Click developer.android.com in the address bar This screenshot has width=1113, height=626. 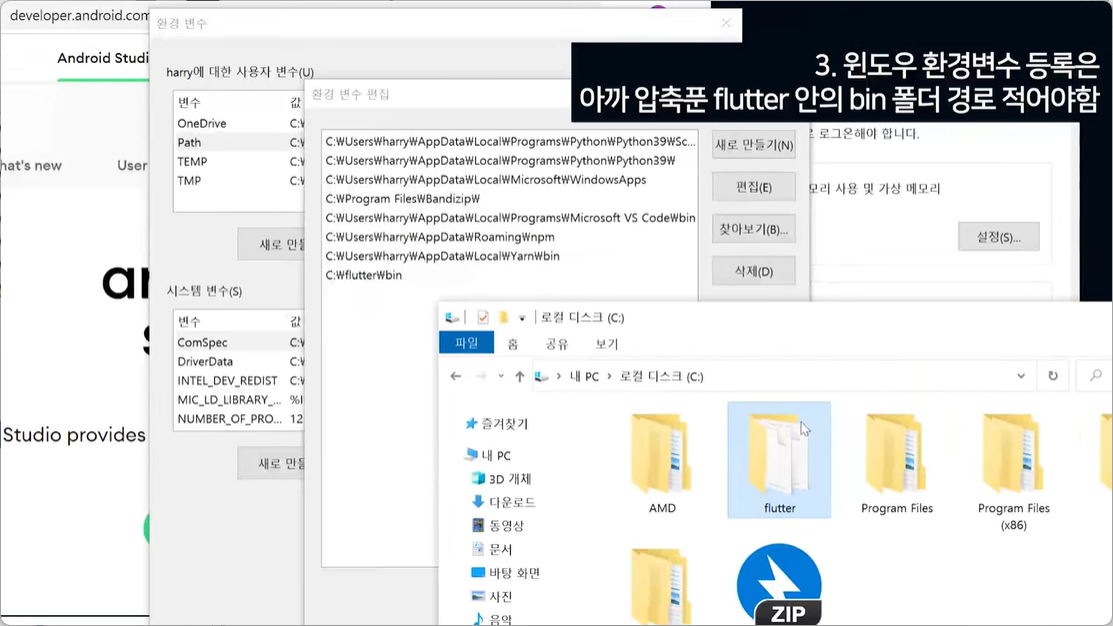point(79,15)
